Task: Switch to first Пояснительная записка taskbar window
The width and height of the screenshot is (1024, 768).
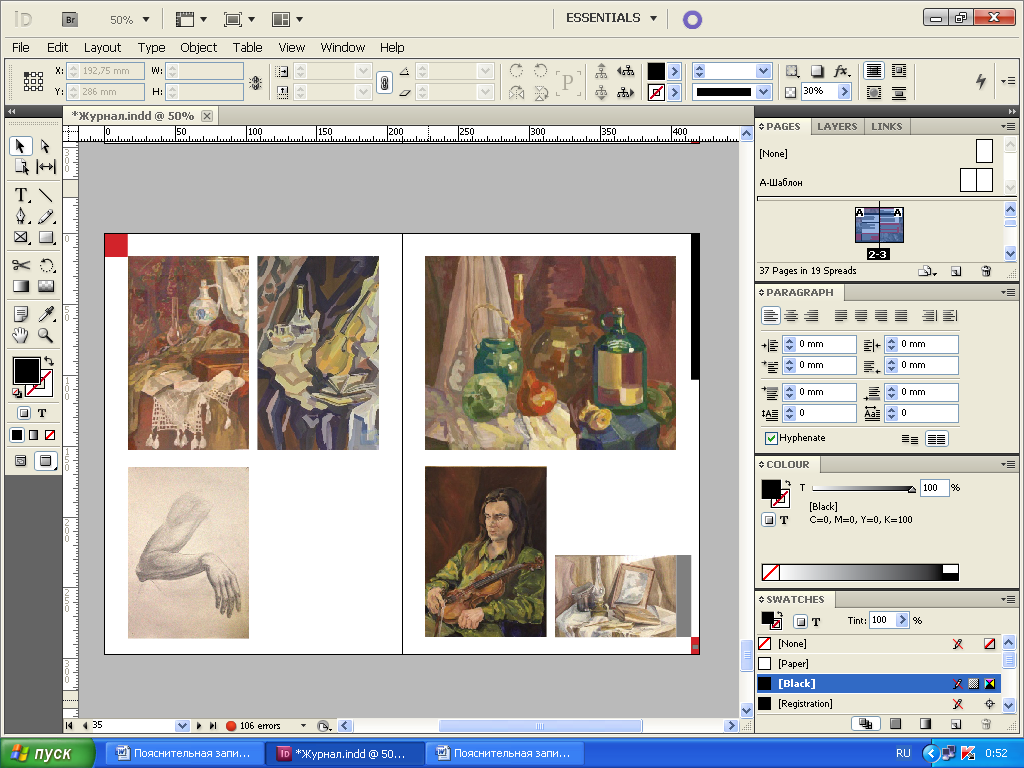Action: click(x=184, y=753)
